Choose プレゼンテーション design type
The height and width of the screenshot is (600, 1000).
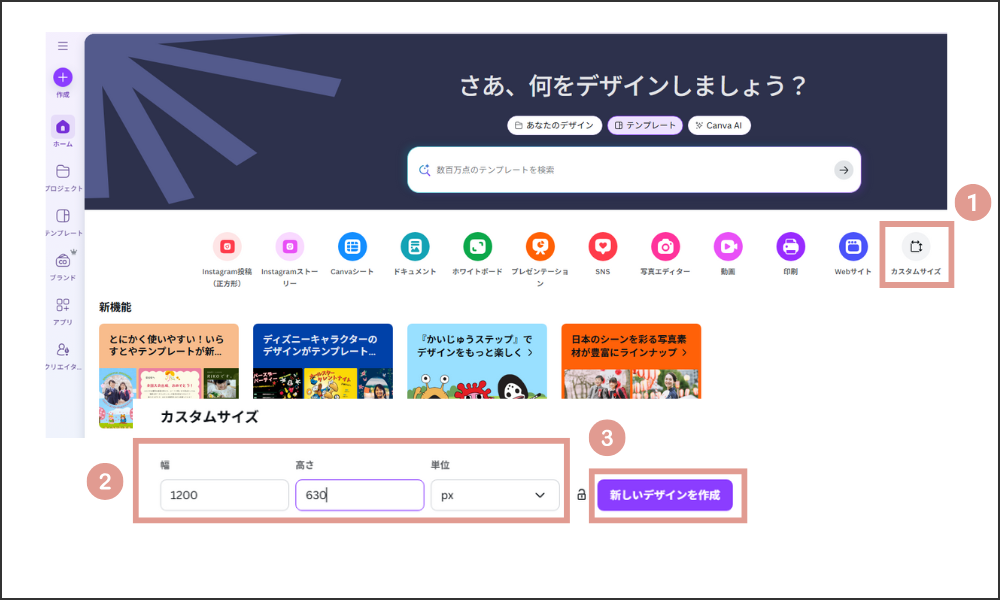point(540,260)
